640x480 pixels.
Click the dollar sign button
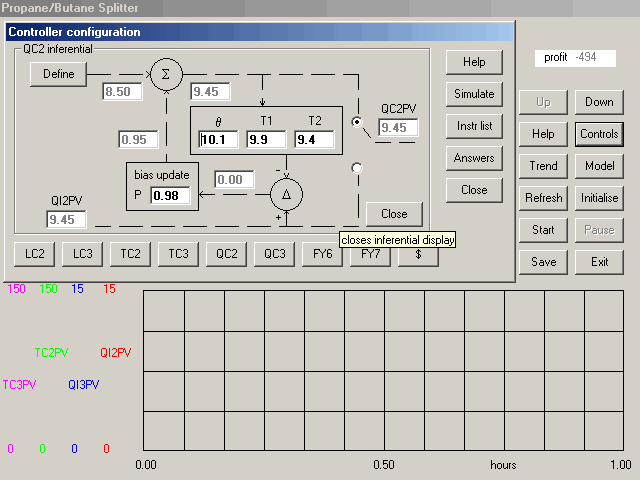(418, 254)
